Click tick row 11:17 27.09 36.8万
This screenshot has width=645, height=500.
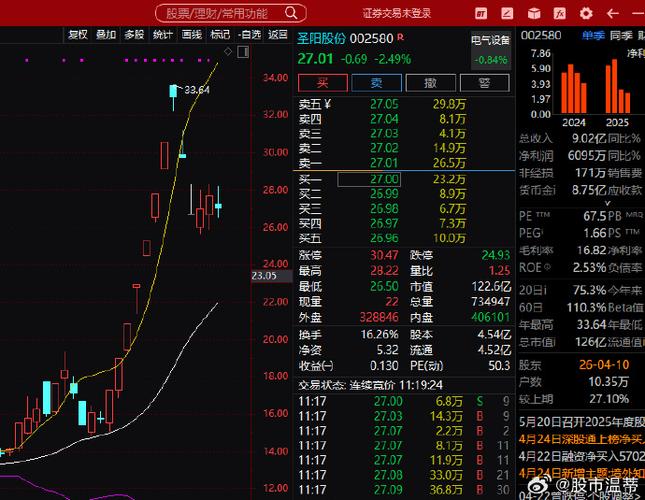tap(404, 489)
